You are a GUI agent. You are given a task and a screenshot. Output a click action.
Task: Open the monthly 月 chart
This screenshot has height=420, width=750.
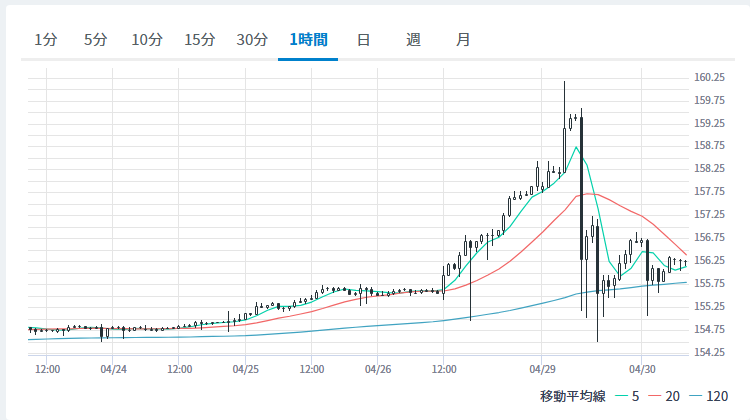(463, 40)
